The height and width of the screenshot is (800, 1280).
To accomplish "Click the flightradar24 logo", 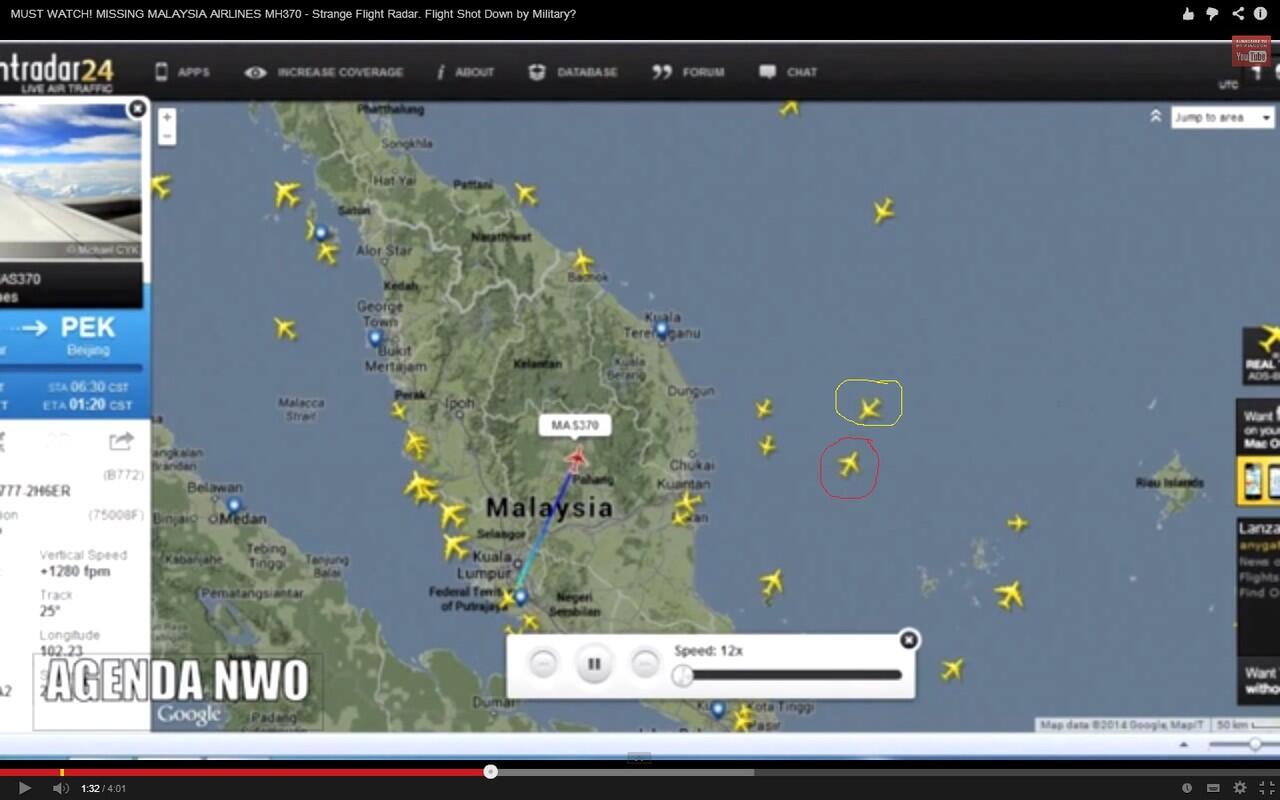I will (x=57, y=75).
